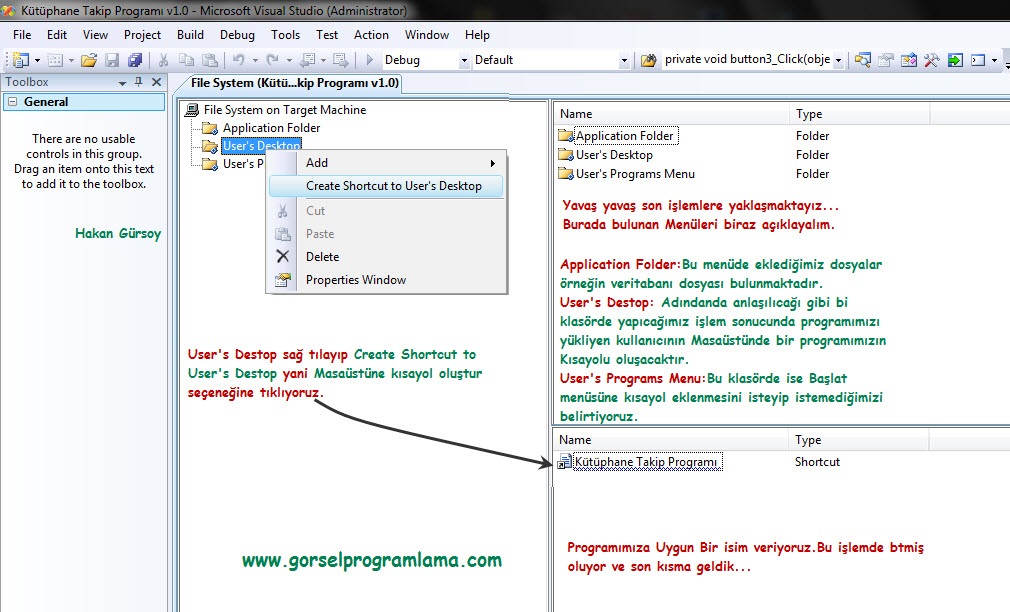Open the Toolbox panel position dropdown arrow
Screen dimensions: 1010x612
(122, 82)
